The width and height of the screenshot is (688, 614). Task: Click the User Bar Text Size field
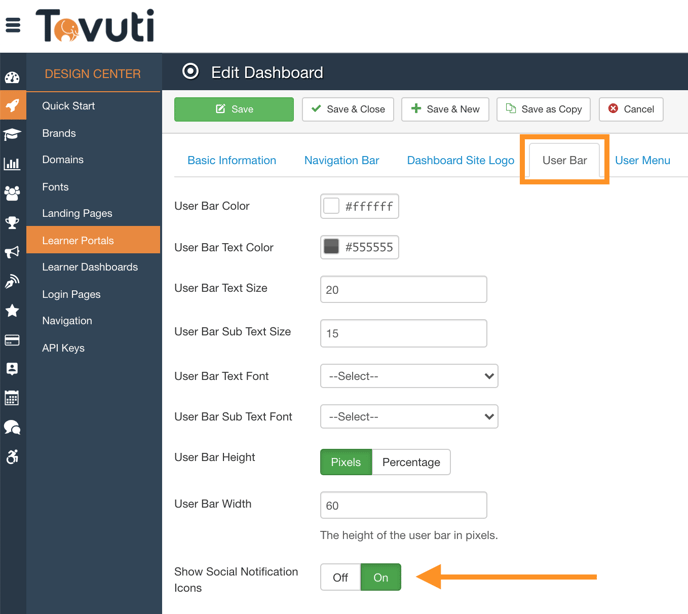403,289
